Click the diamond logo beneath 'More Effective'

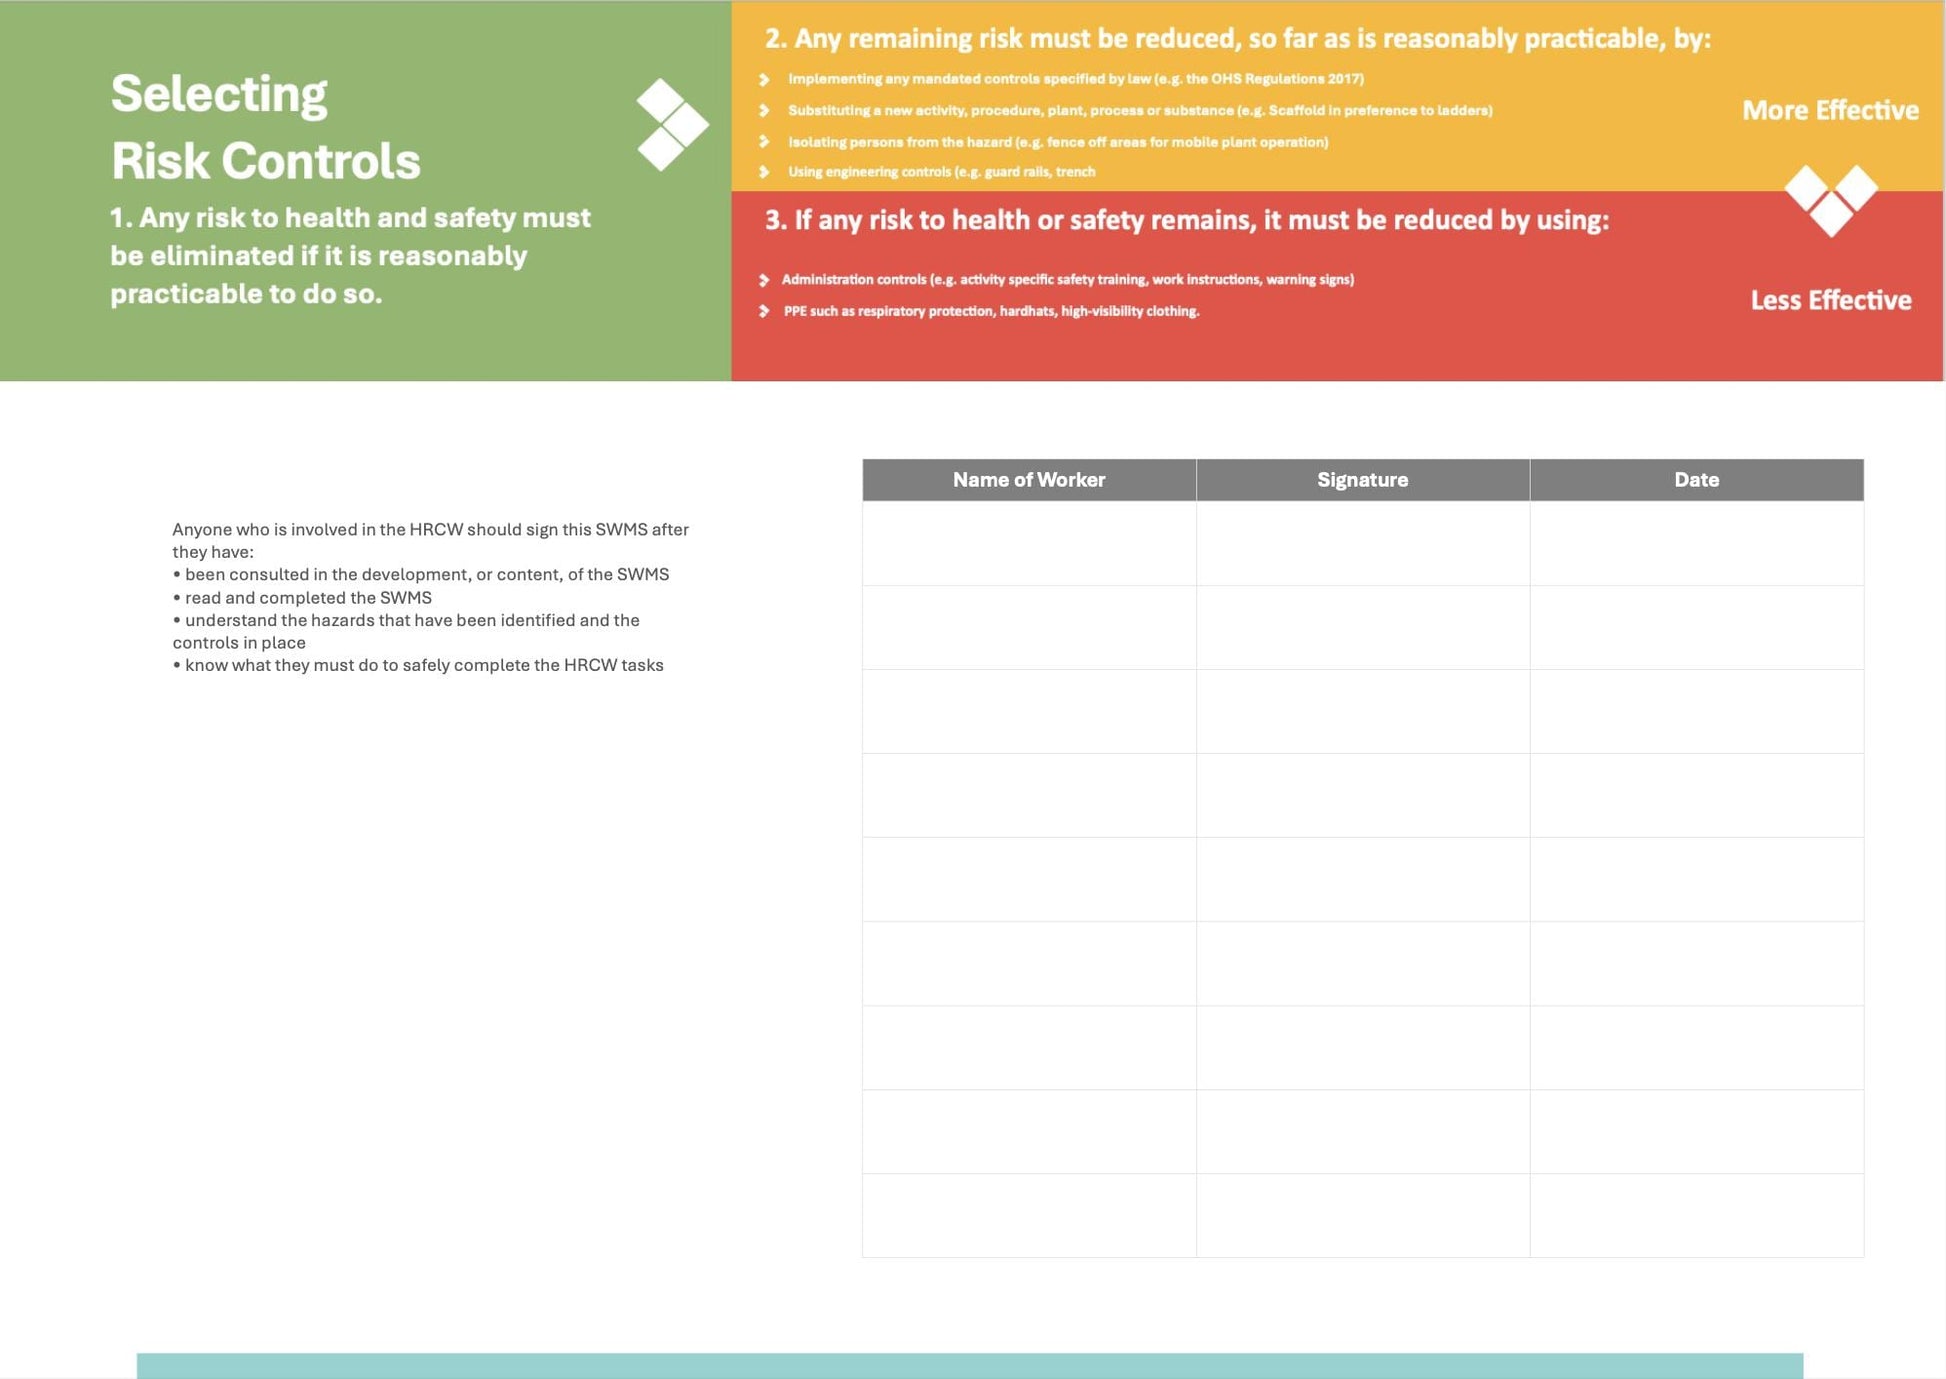(x=1831, y=200)
